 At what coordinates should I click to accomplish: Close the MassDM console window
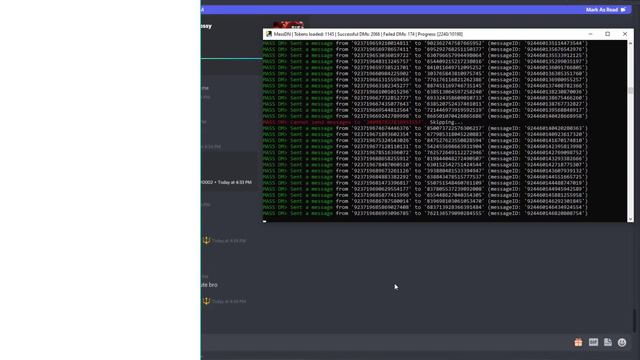pos(625,34)
